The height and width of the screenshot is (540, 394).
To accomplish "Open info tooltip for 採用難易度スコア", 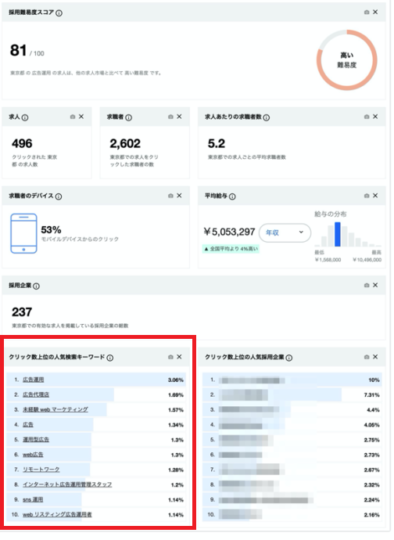I will [59, 13].
